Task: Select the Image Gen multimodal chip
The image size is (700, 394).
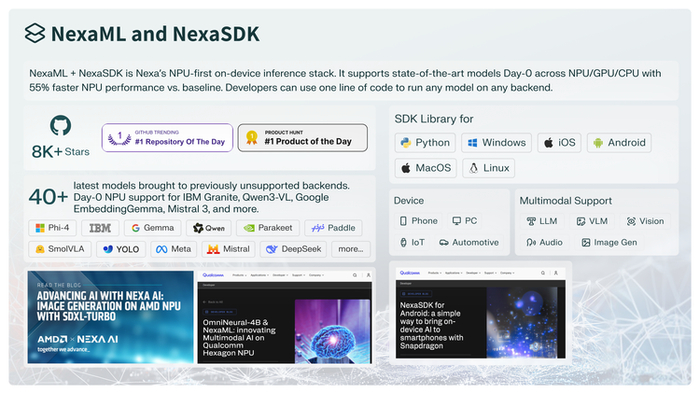Action: (x=609, y=242)
